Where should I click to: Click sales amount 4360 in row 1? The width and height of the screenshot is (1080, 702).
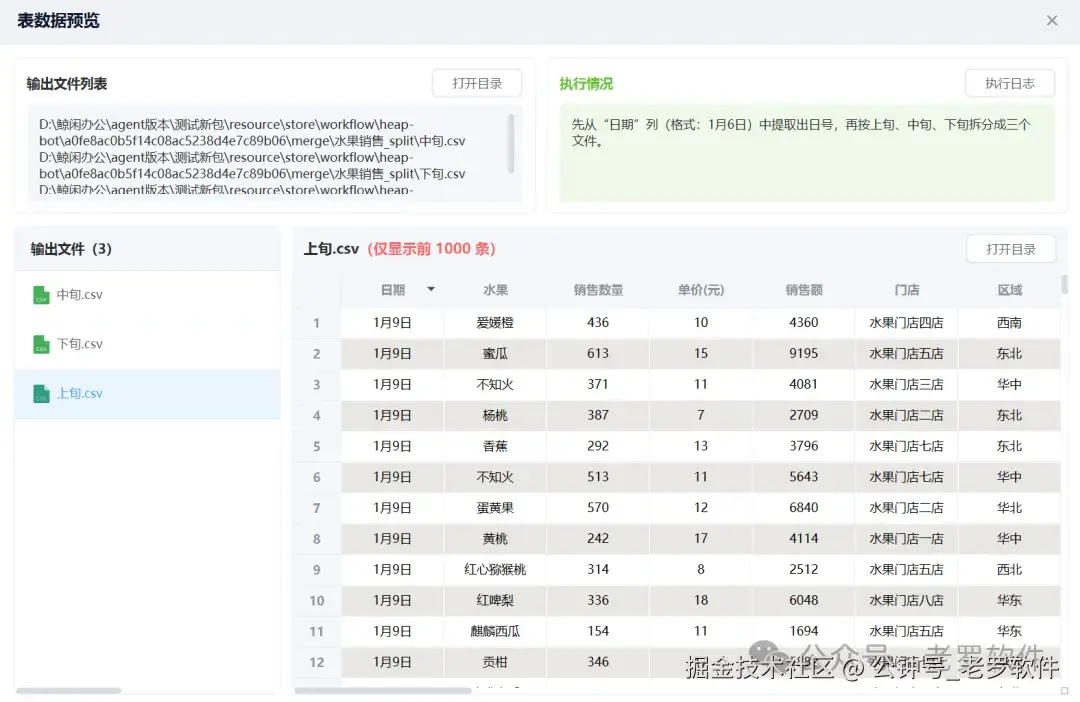804,322
